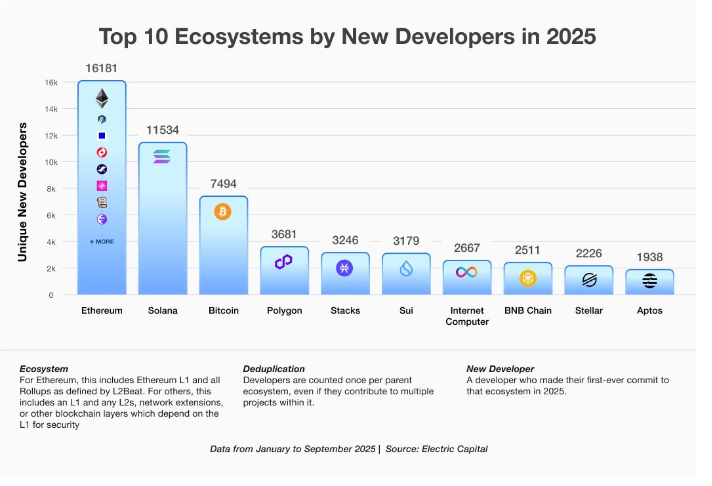Click the Ethereum diamond logo
This screenshot has height=486, width=712.
102,98
